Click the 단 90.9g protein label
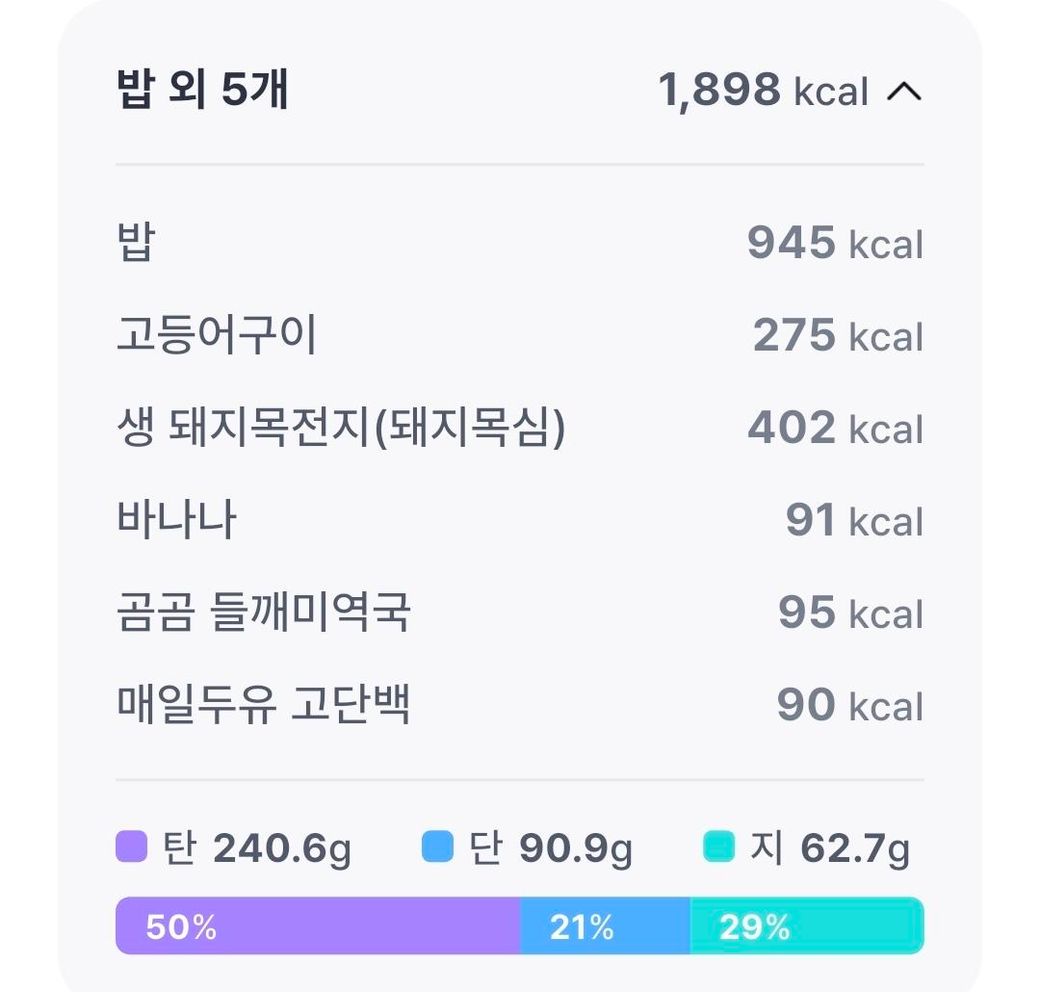 tap(551, 849)
